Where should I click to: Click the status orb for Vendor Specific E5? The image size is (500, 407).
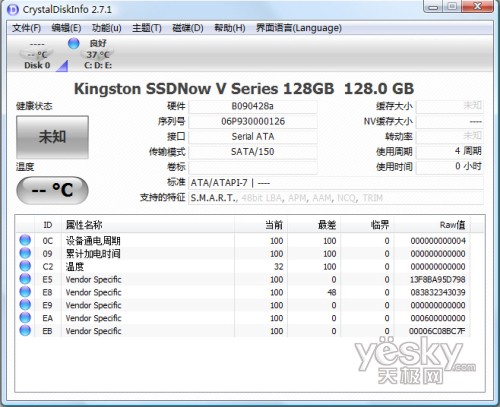pyautogui.click(x=25, y=279)
